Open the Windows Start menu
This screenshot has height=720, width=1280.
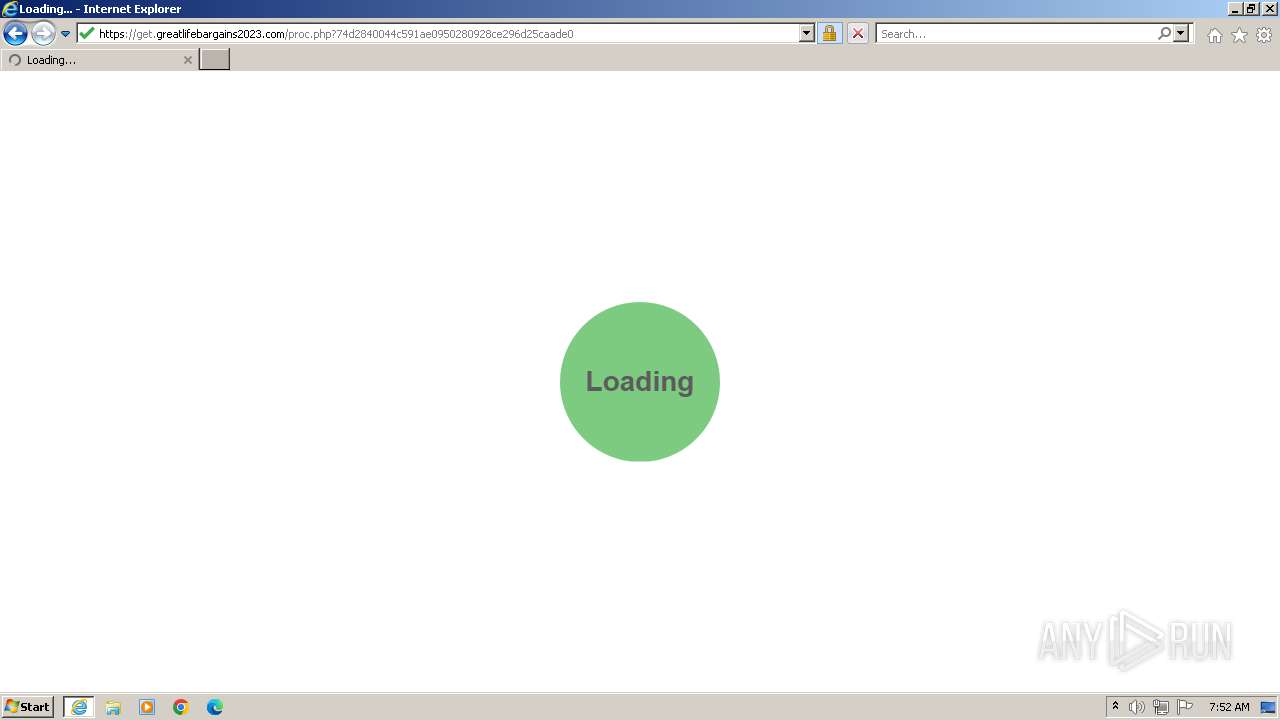click(28, 707)
